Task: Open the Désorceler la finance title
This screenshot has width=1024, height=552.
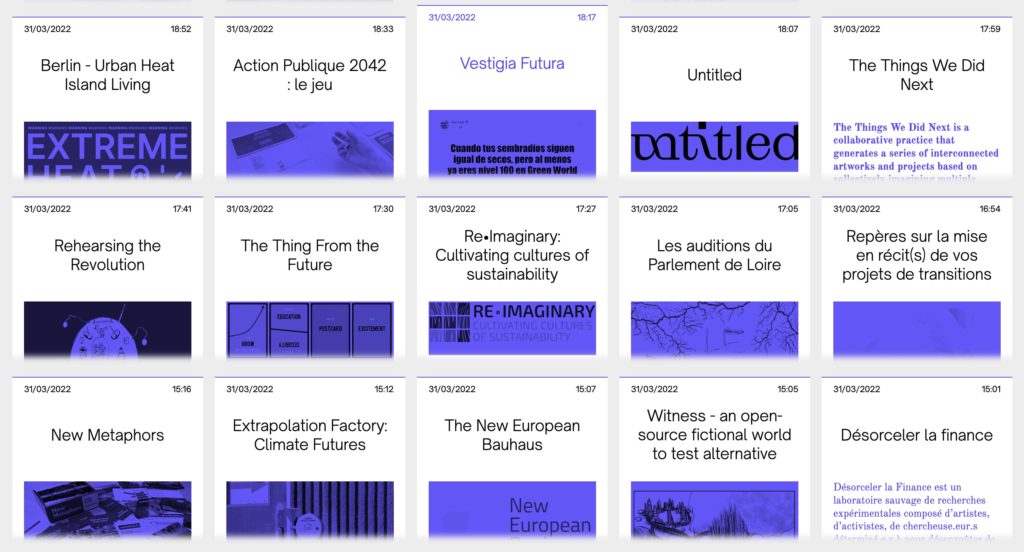Action: coord(916,435)
